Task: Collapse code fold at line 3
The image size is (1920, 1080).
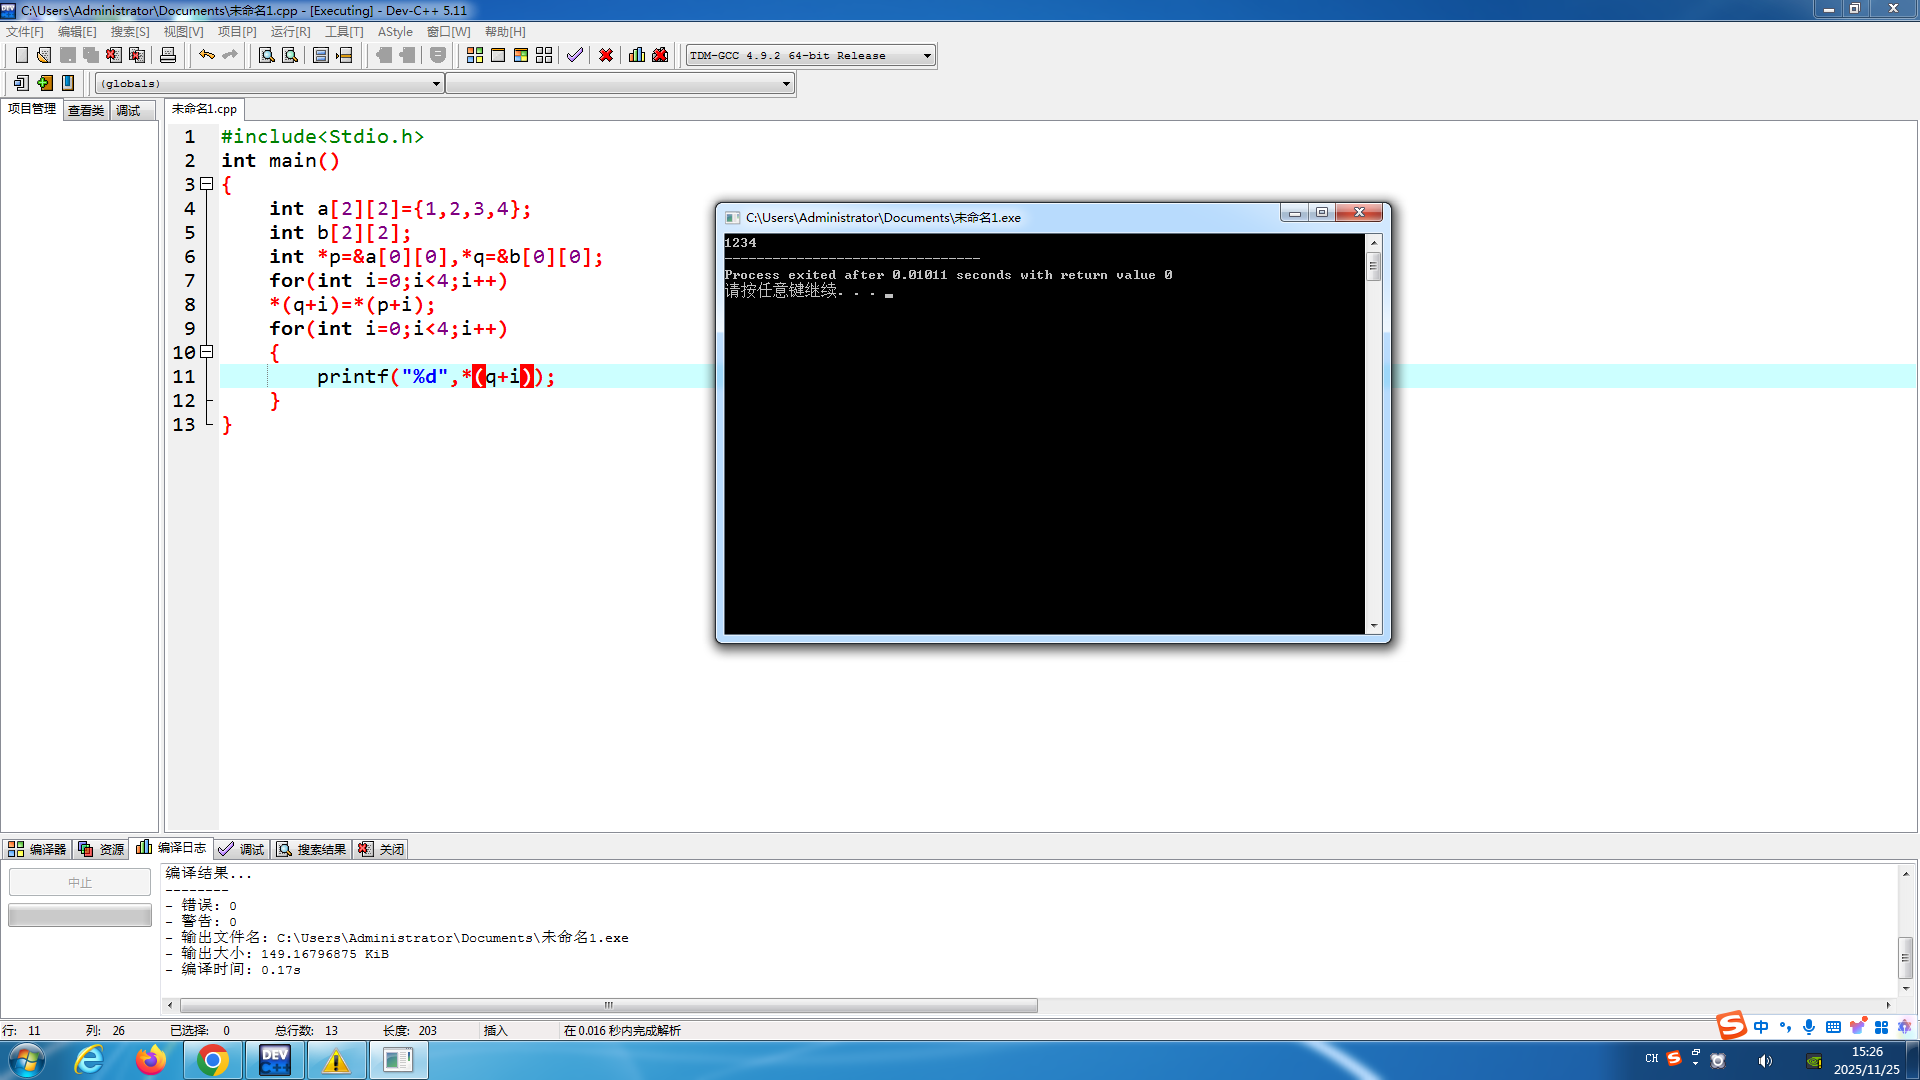Action: (207, 184)
